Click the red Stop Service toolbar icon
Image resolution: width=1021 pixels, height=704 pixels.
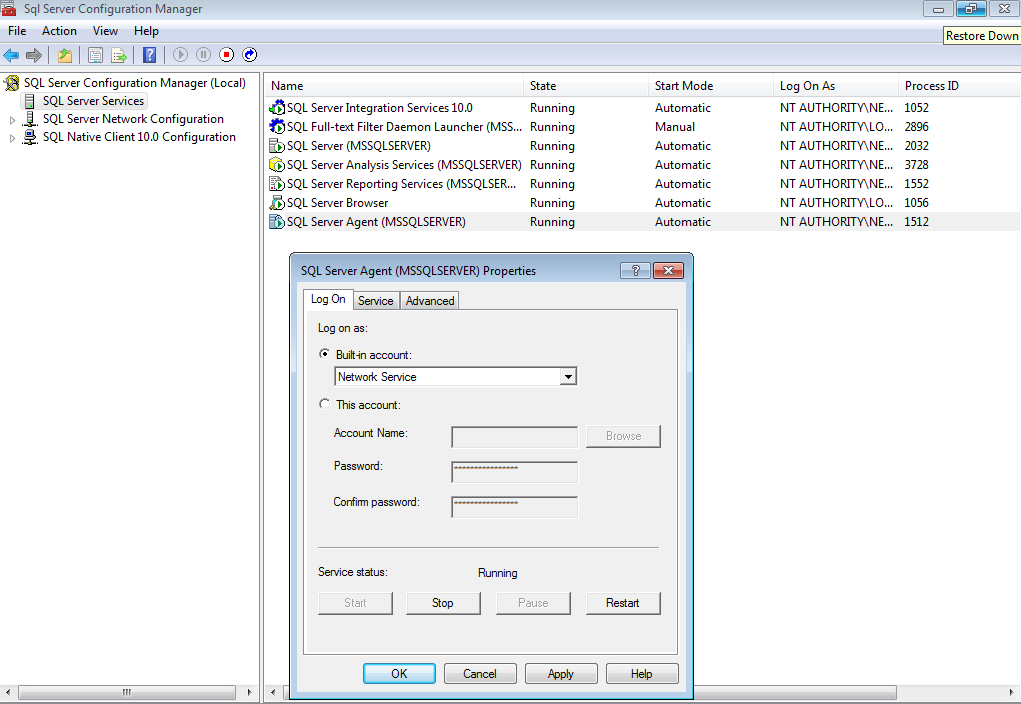[227, 55]
